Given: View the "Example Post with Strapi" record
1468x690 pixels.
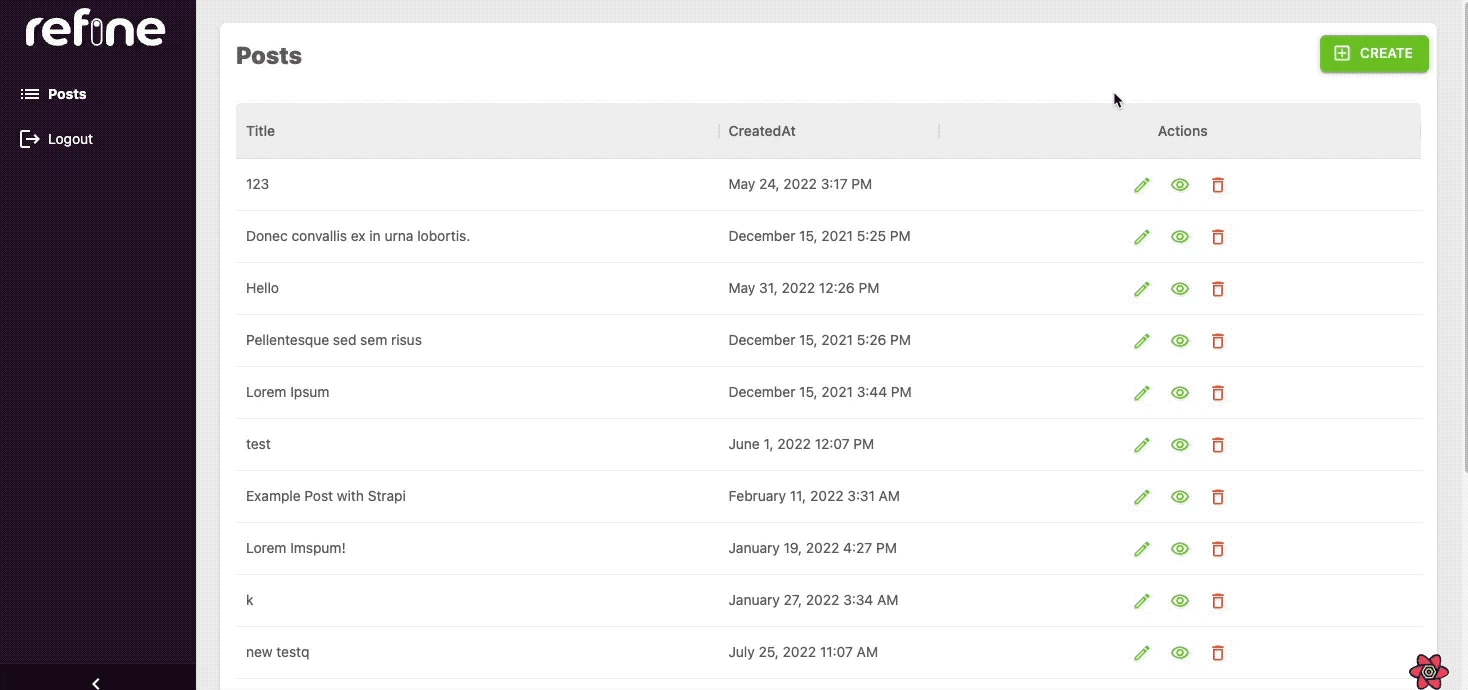Looking at the screenshot, I should tap(1180, 497).
